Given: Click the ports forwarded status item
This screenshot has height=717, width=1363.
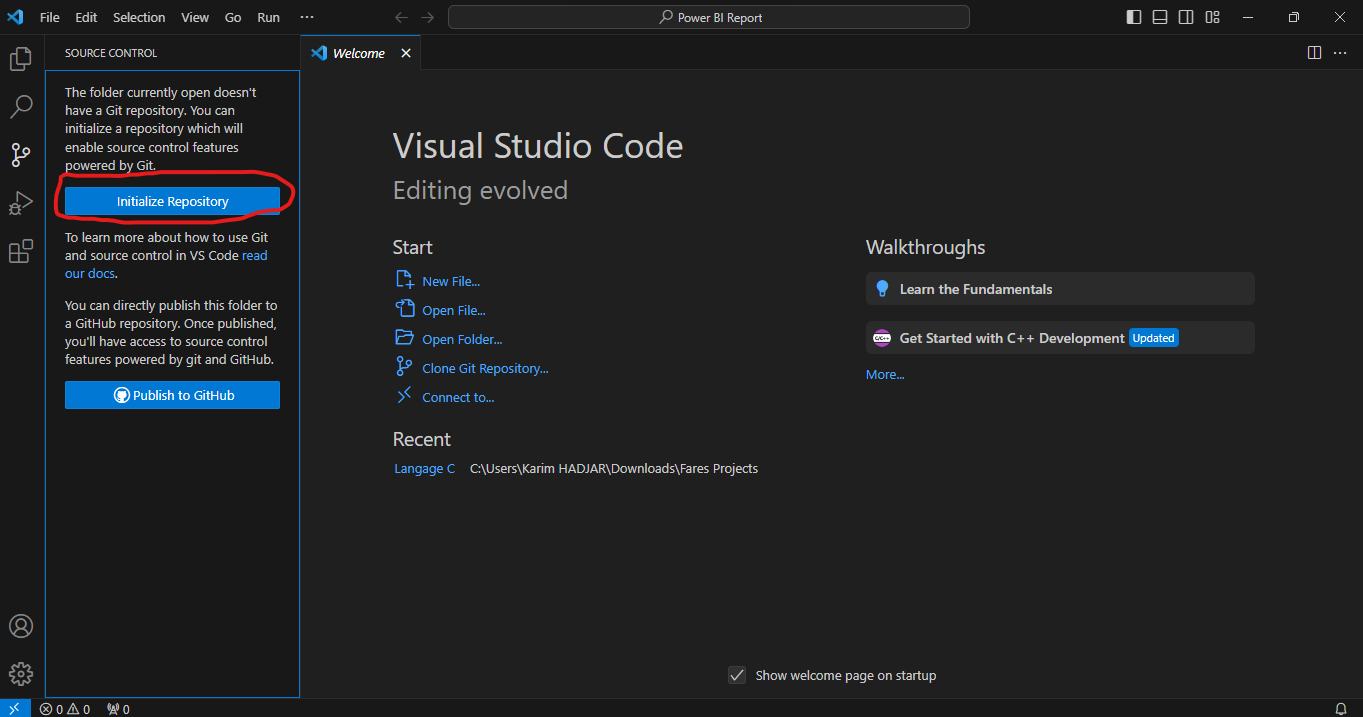Looking at the screenshot, I should 118,709.
